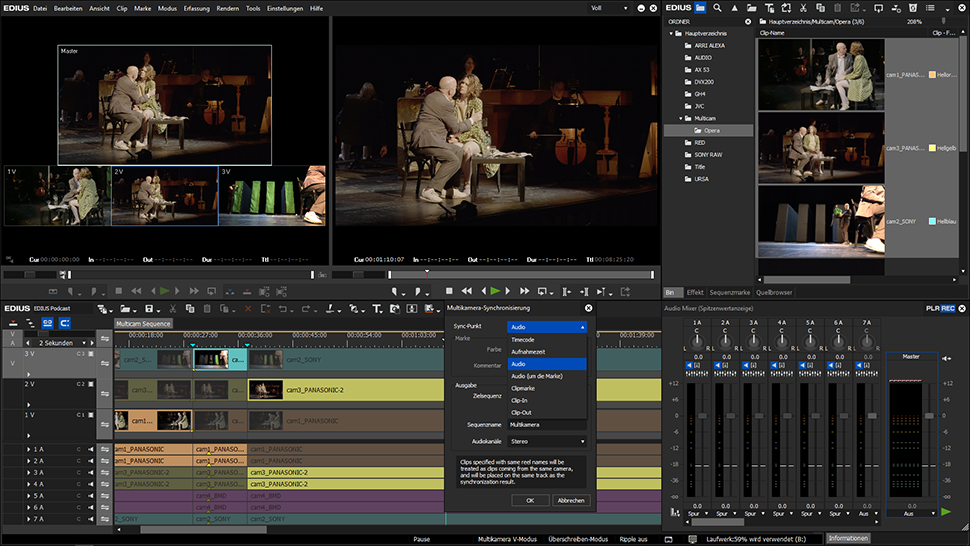
Task: Click the bin folder view icon
Action: point(700,8)
